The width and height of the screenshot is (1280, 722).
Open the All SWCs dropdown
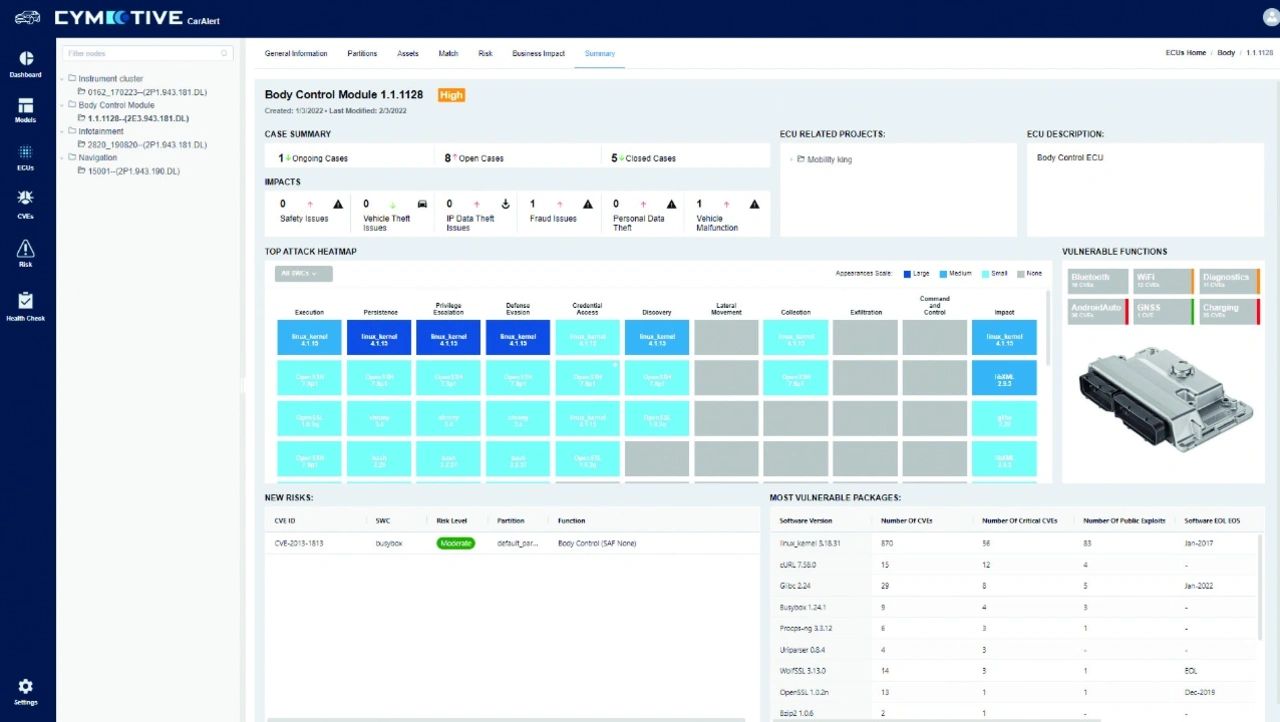click(303, 273)
